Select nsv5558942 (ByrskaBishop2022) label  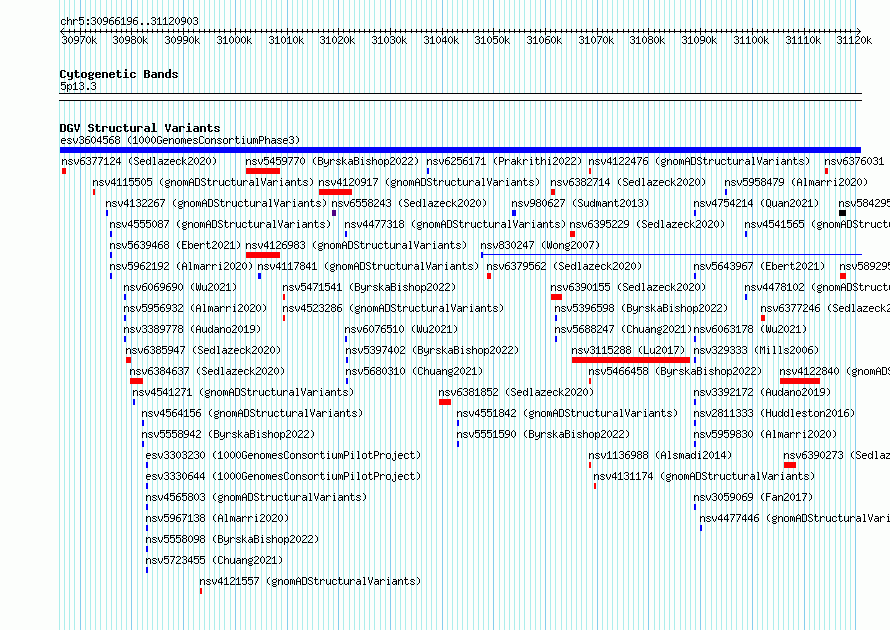click(228, 434)
